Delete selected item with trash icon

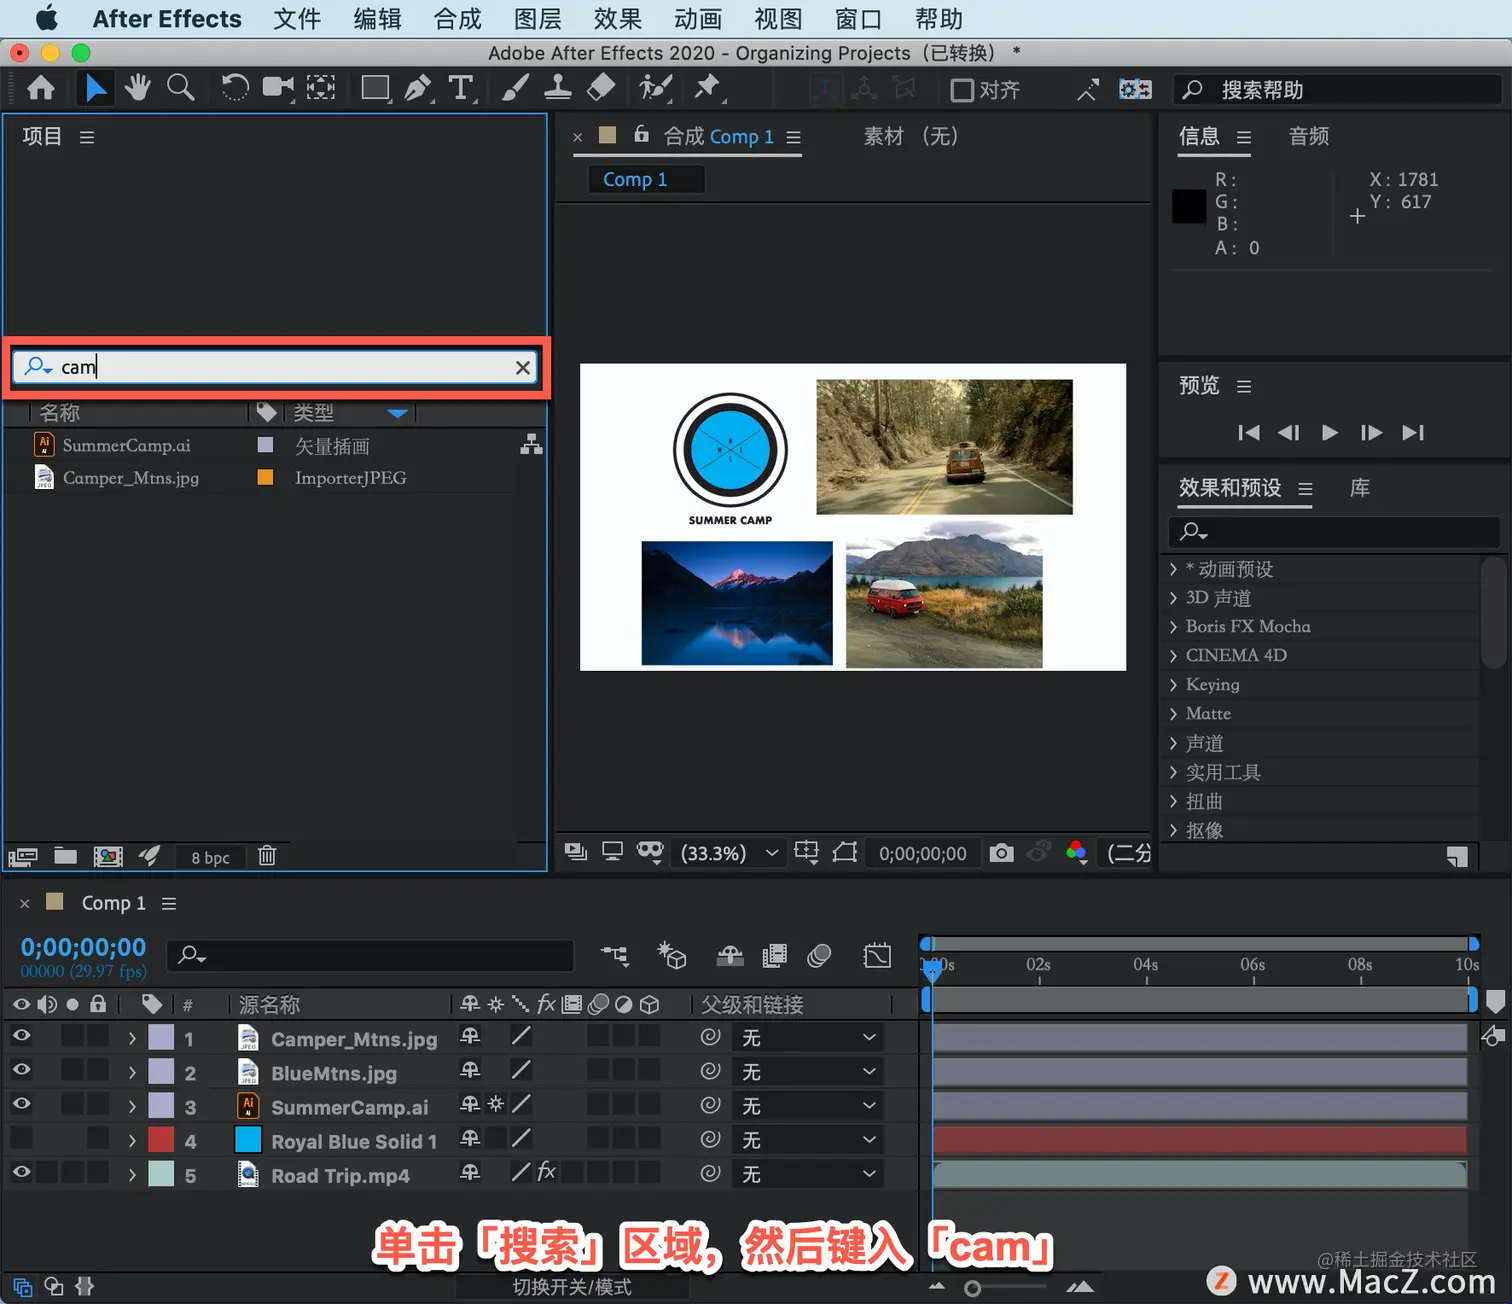[267, 856]
